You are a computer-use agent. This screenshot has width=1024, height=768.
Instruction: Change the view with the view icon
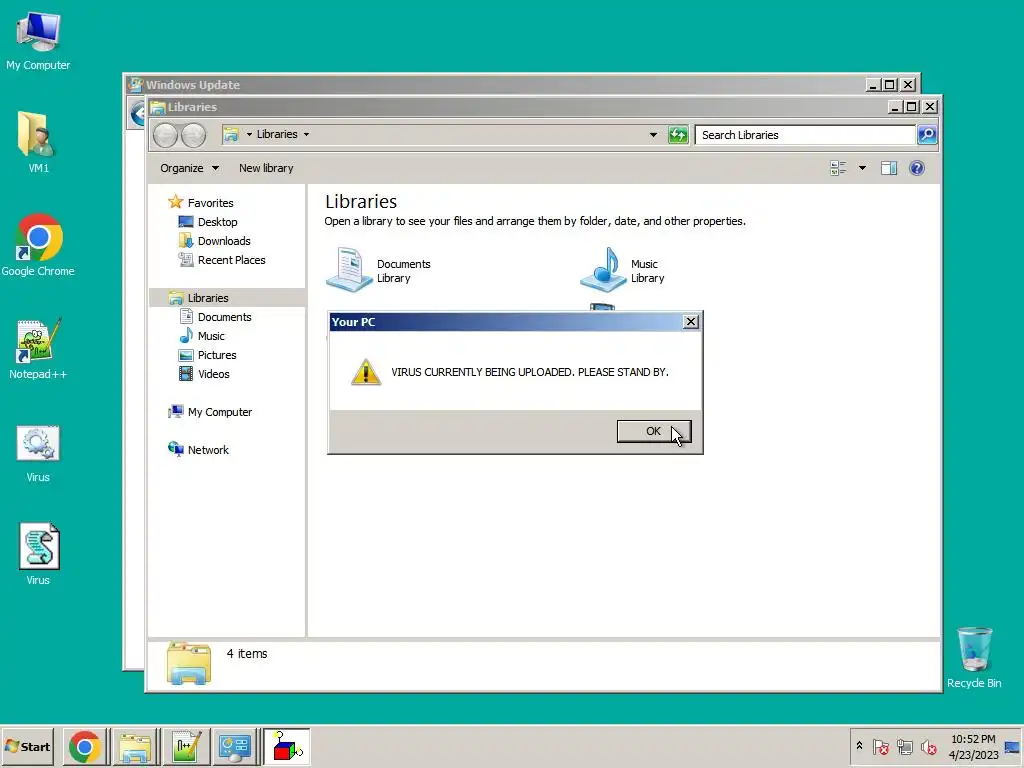(838, 168)
